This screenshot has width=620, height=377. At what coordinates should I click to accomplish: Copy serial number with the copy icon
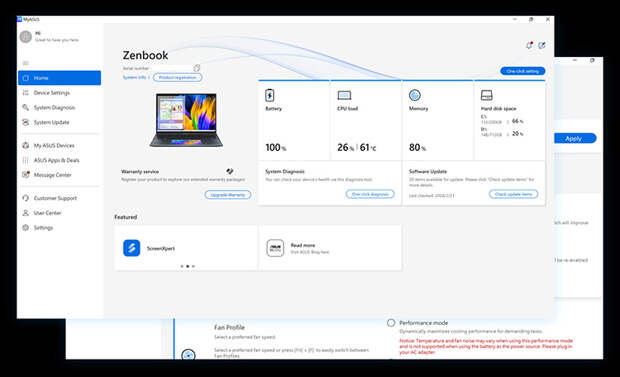(x=197, y=68)
